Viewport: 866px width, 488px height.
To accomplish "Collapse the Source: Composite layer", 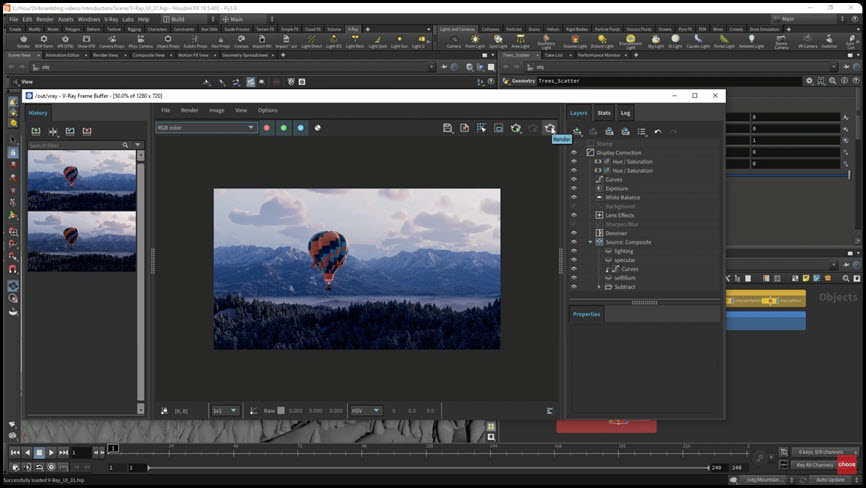I will point(590,242).
